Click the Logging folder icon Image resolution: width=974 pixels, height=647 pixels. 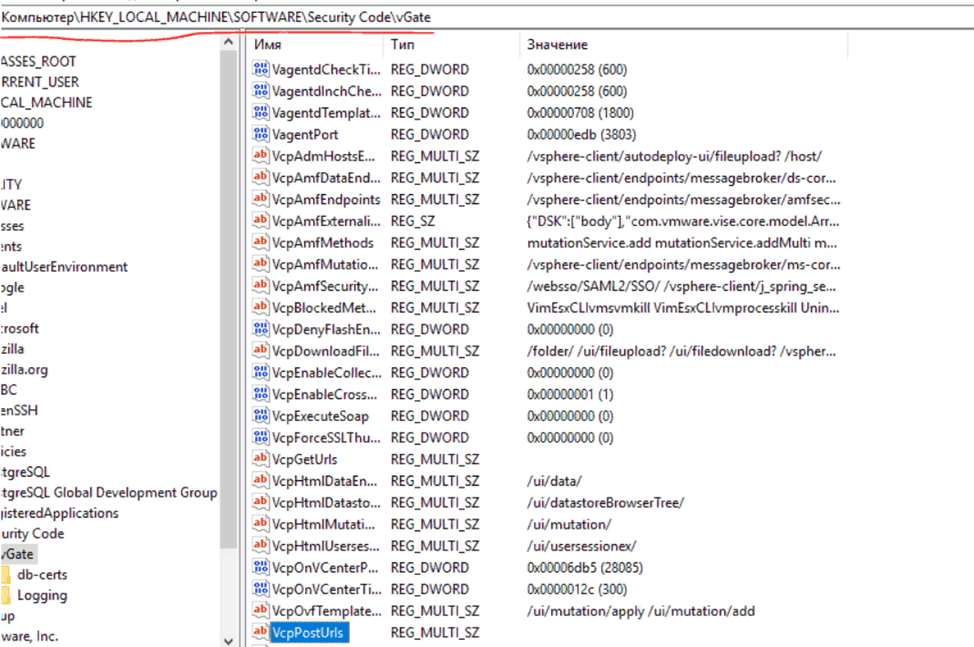point(7,596)
